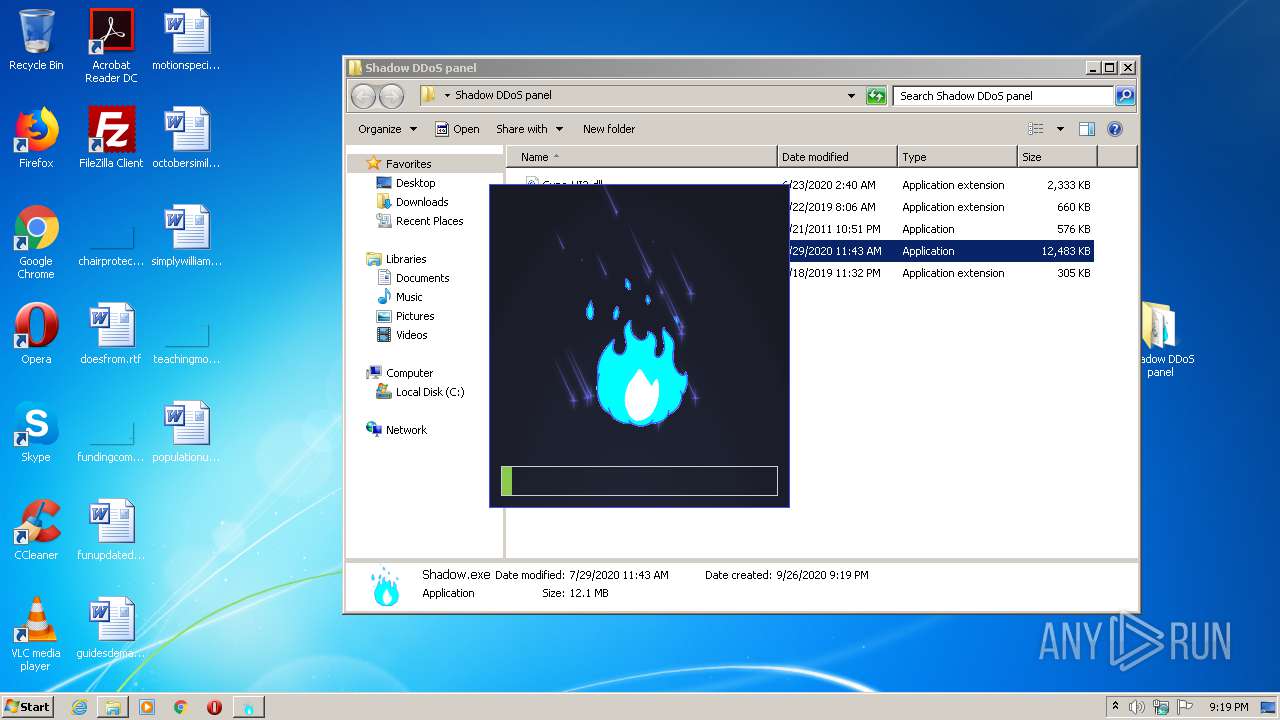Sort by the Size column header

(x=1057, y=157)
